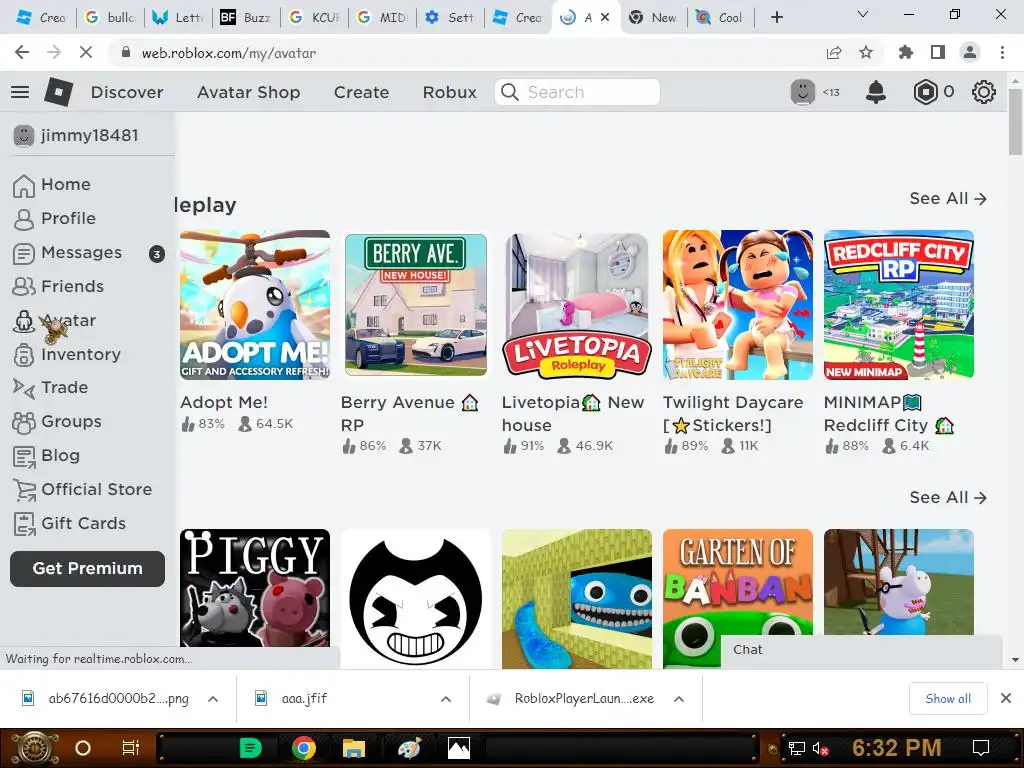
Task: Open the RobloxPlayerLauncher exe download options
Action: coord(679,699)
